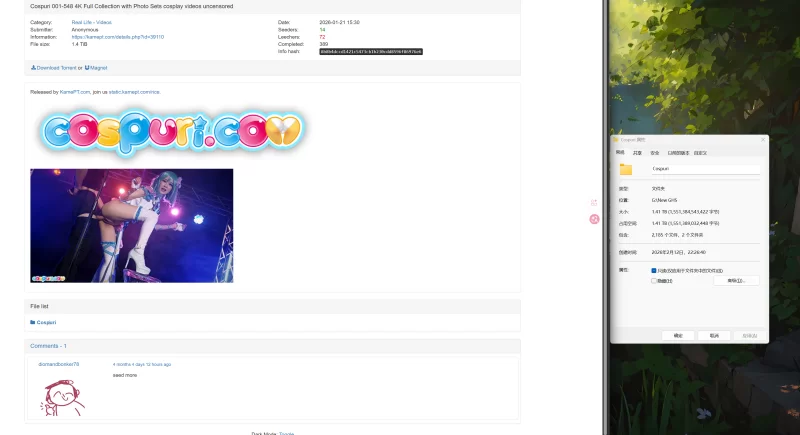Click the folder icon beside Cospuri in file list
The width and height of the screenshot is (800, 435).
pyautogui.click(x=33, y=322)
